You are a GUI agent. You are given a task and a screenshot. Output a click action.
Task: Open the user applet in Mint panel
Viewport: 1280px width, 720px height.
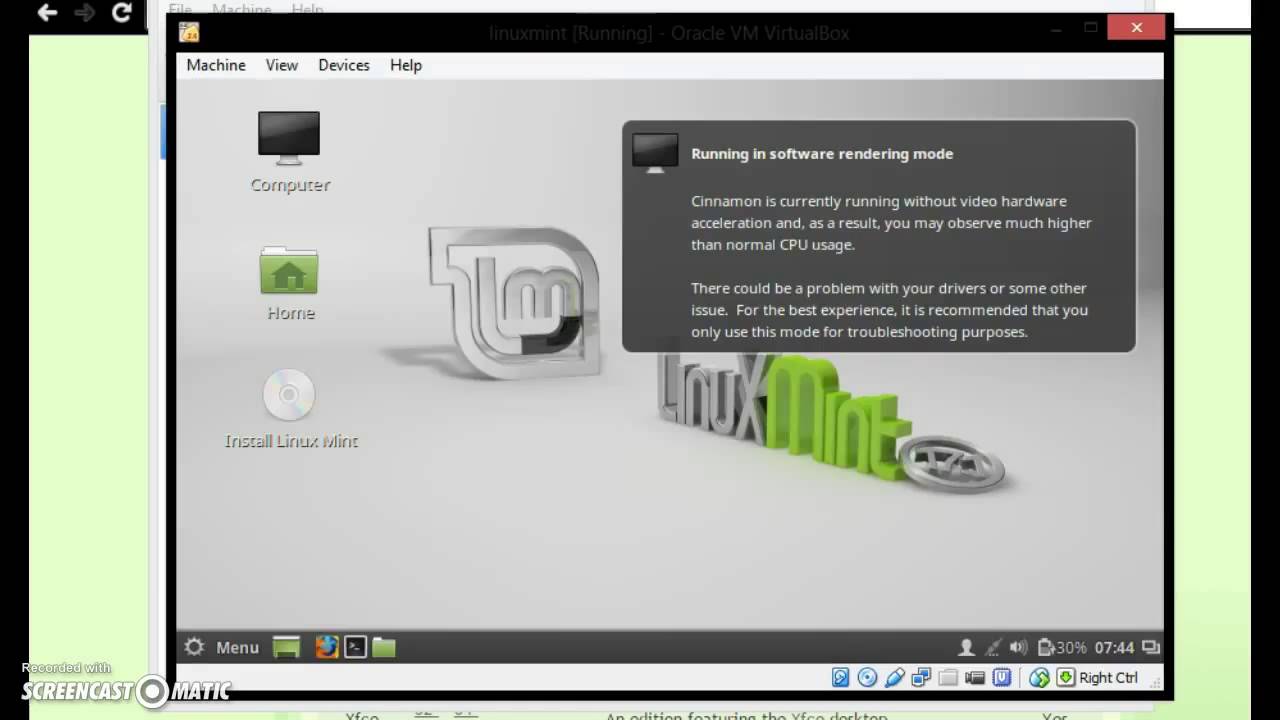coord(966,647)
